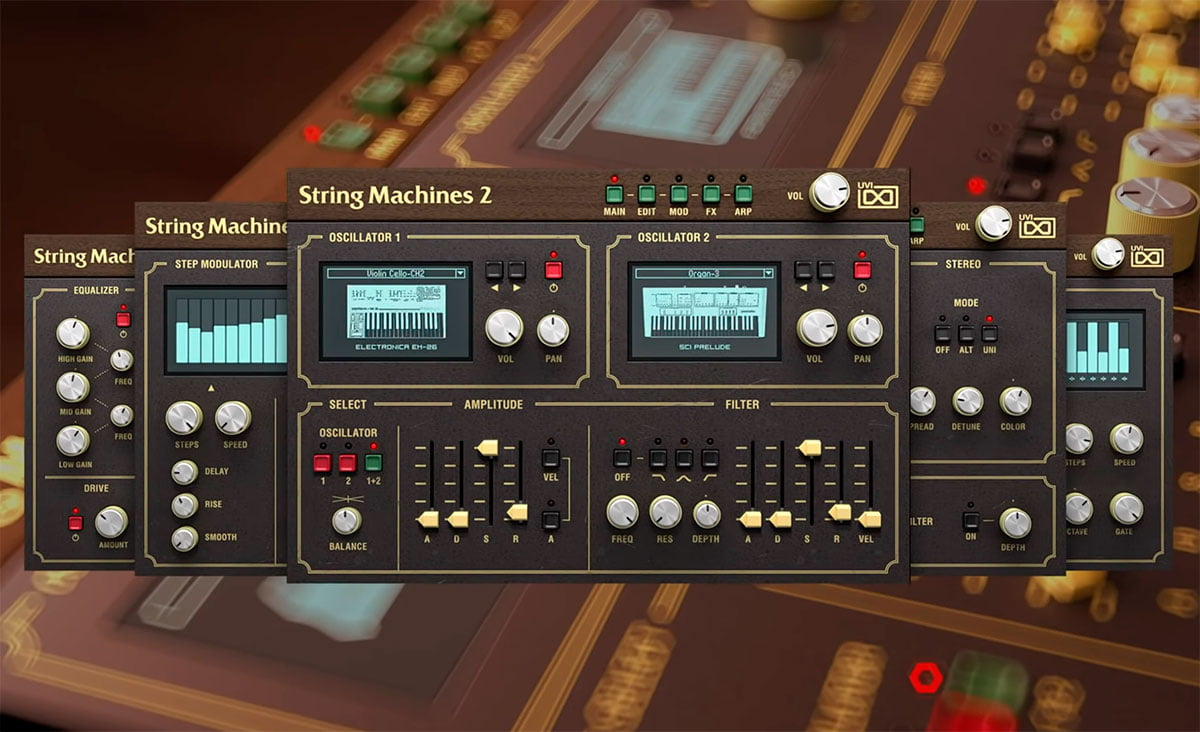Click the Step Modulator STEPS knob
The width and height of the screenshot is (1200, 732).
pyautogui.click(x=184, y=418)
